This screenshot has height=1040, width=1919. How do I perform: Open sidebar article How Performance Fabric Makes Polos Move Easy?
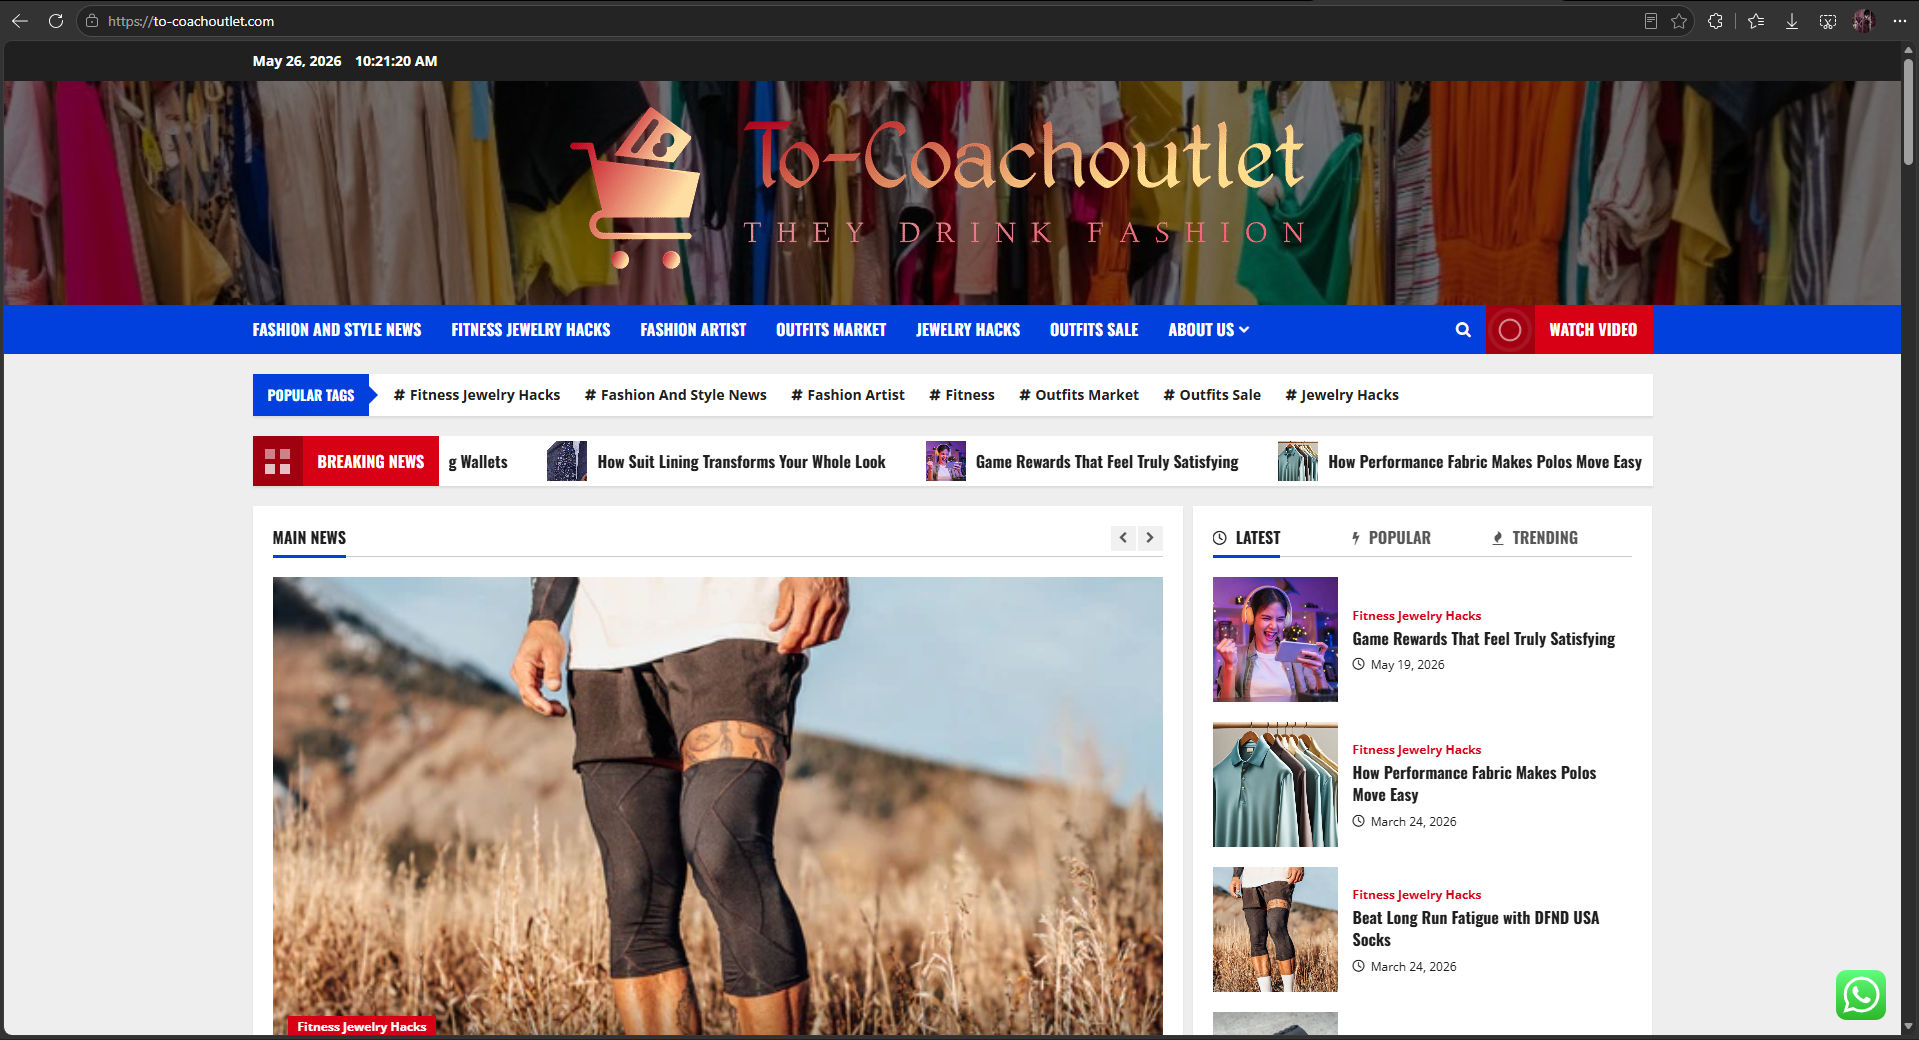click(1474, 784)
